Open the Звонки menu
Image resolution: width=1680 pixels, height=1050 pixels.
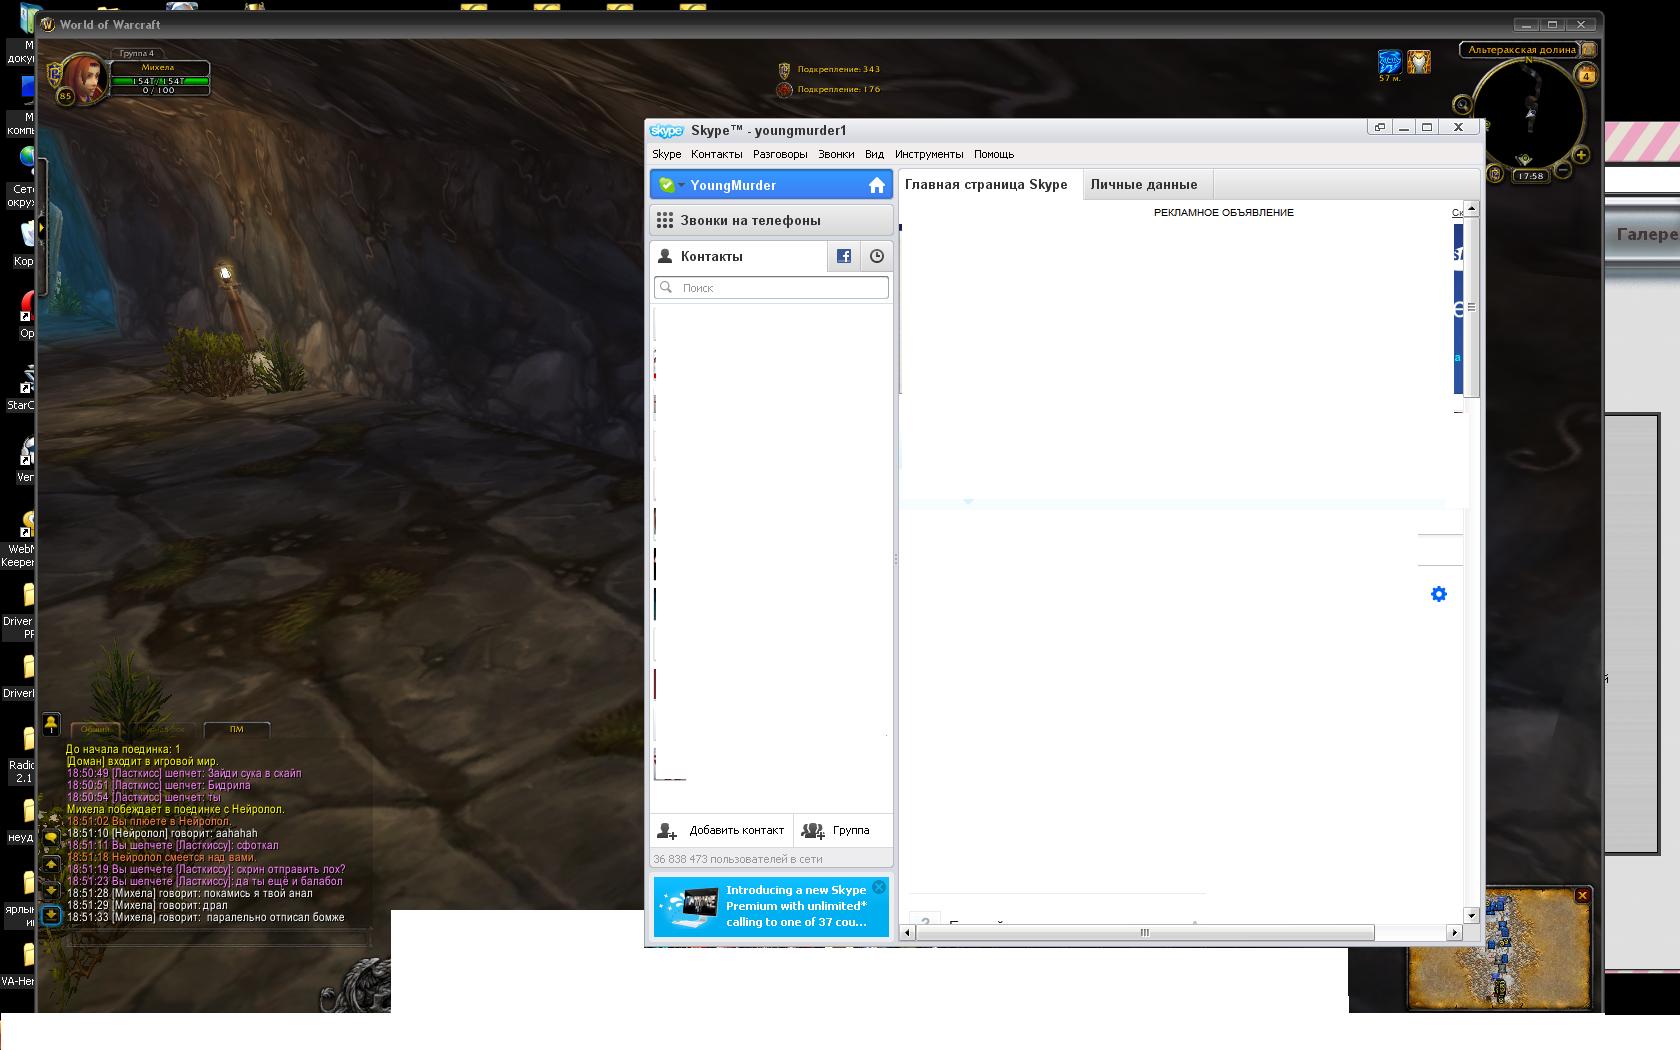pos(836,154)
